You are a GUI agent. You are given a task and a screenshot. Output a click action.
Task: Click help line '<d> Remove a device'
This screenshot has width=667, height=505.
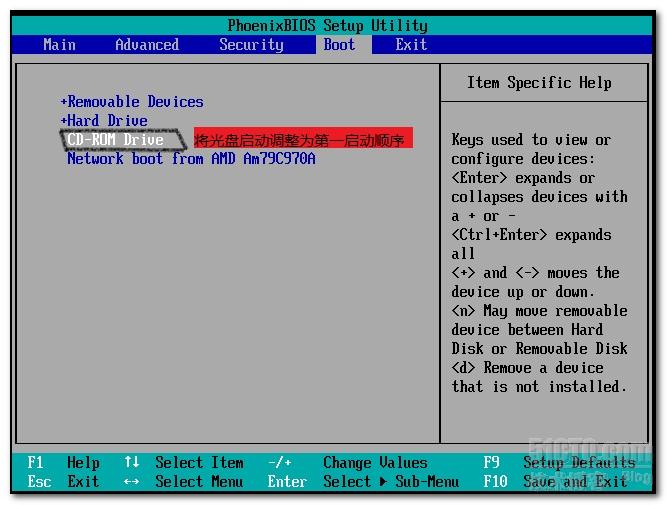click(527, 368)
